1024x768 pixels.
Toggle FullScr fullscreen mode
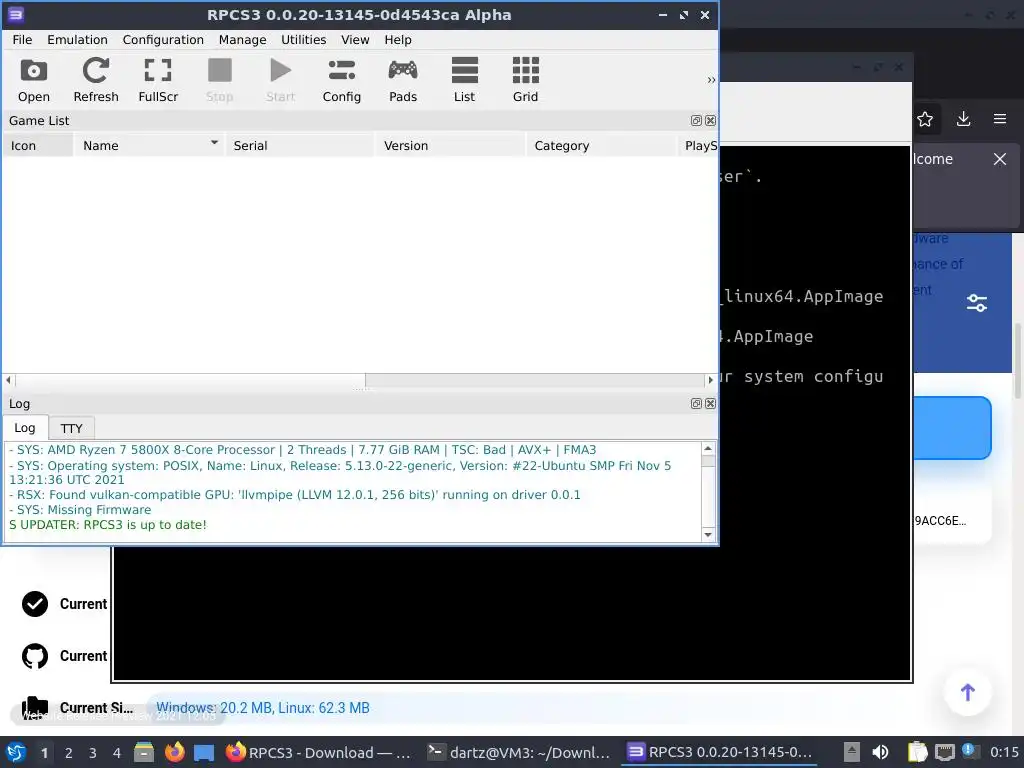click(157, 80)
